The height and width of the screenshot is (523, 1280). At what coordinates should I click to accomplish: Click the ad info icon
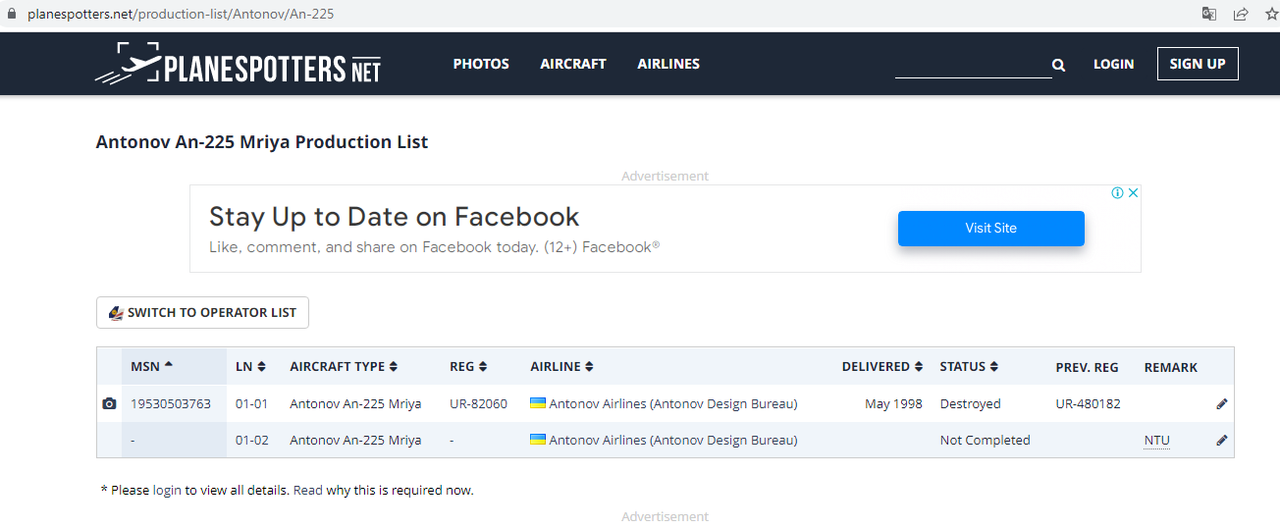pos(1118,193)
